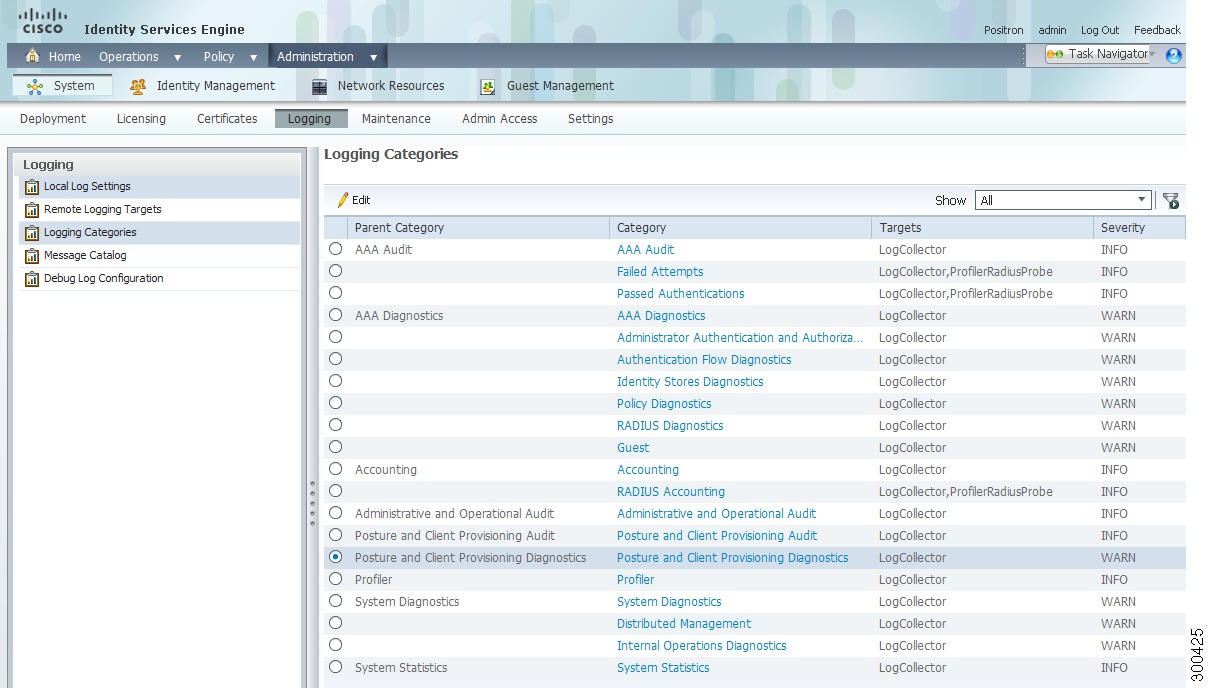Open the Administrator Authentication and Authorization link

[740, 338]
